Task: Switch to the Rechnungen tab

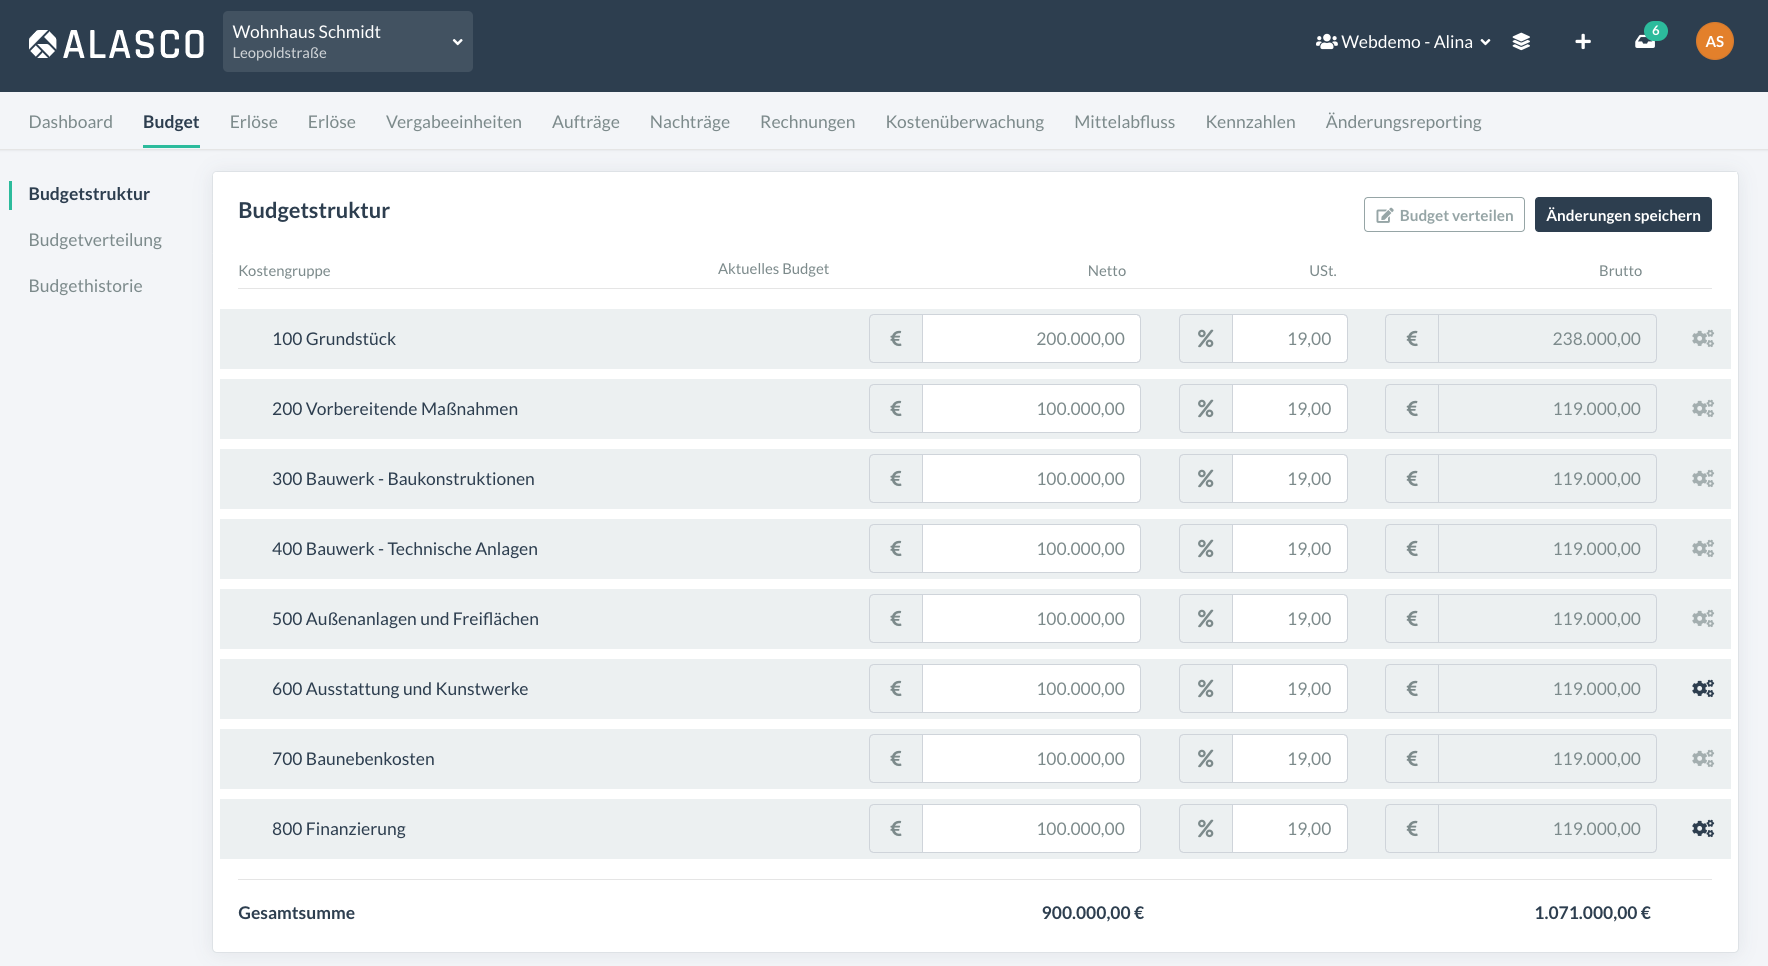Action: (x=808, y=122)
